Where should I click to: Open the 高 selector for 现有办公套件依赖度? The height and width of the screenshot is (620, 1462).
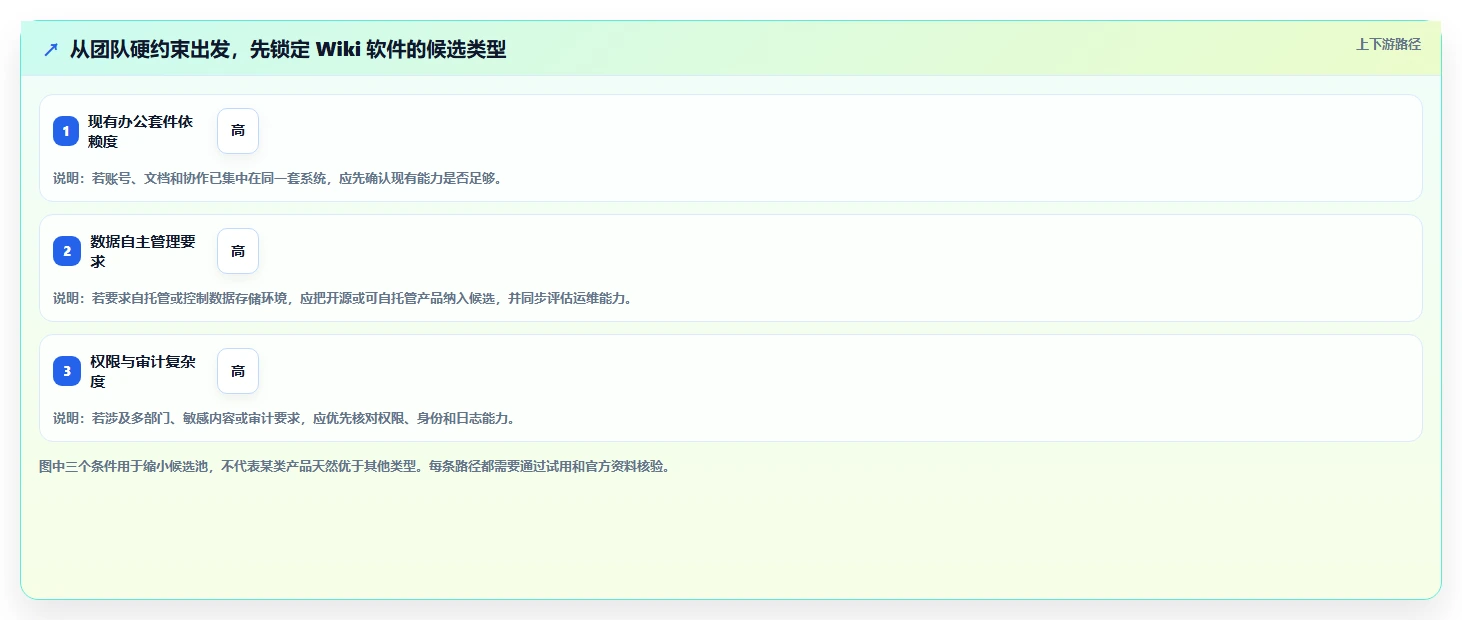(x=238, y=131)
